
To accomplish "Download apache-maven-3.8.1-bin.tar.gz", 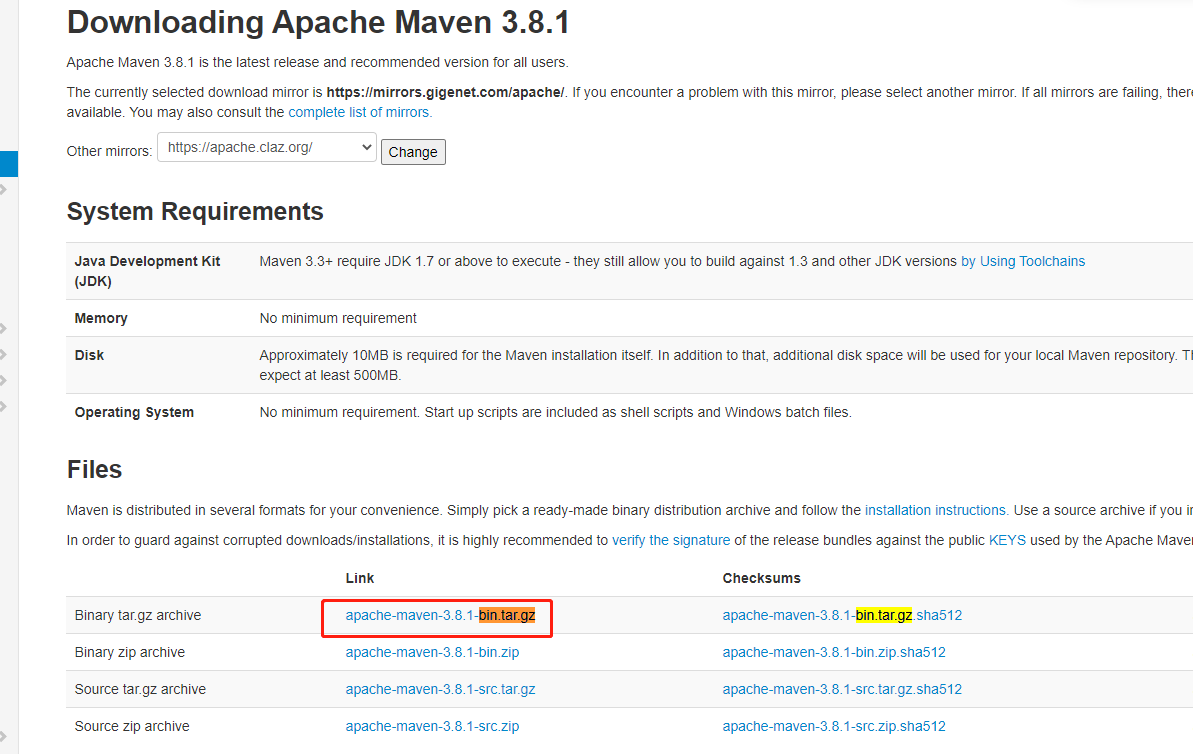I will pyautogui.click(x=441, y=616).
